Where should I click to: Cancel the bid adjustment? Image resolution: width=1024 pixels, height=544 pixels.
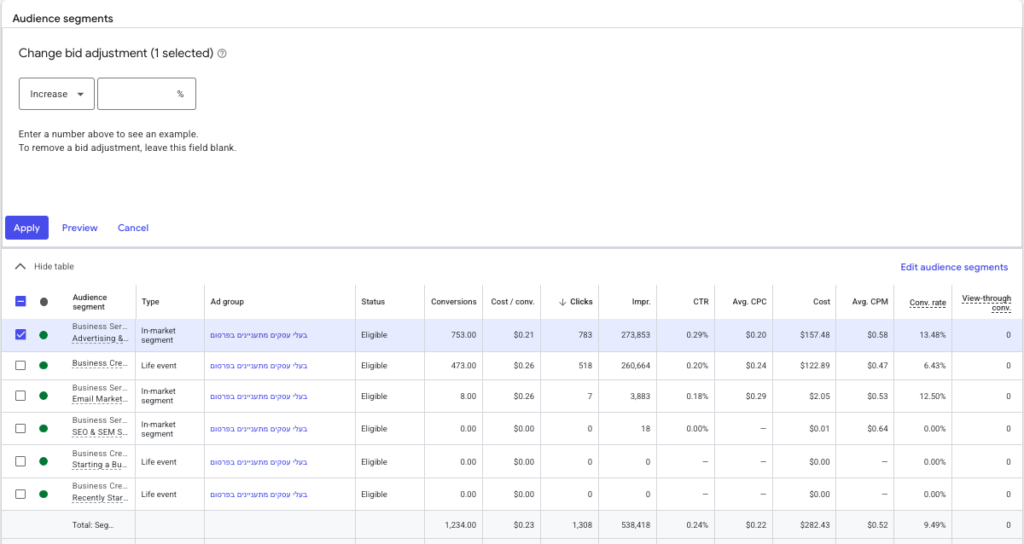pos(133,228)
